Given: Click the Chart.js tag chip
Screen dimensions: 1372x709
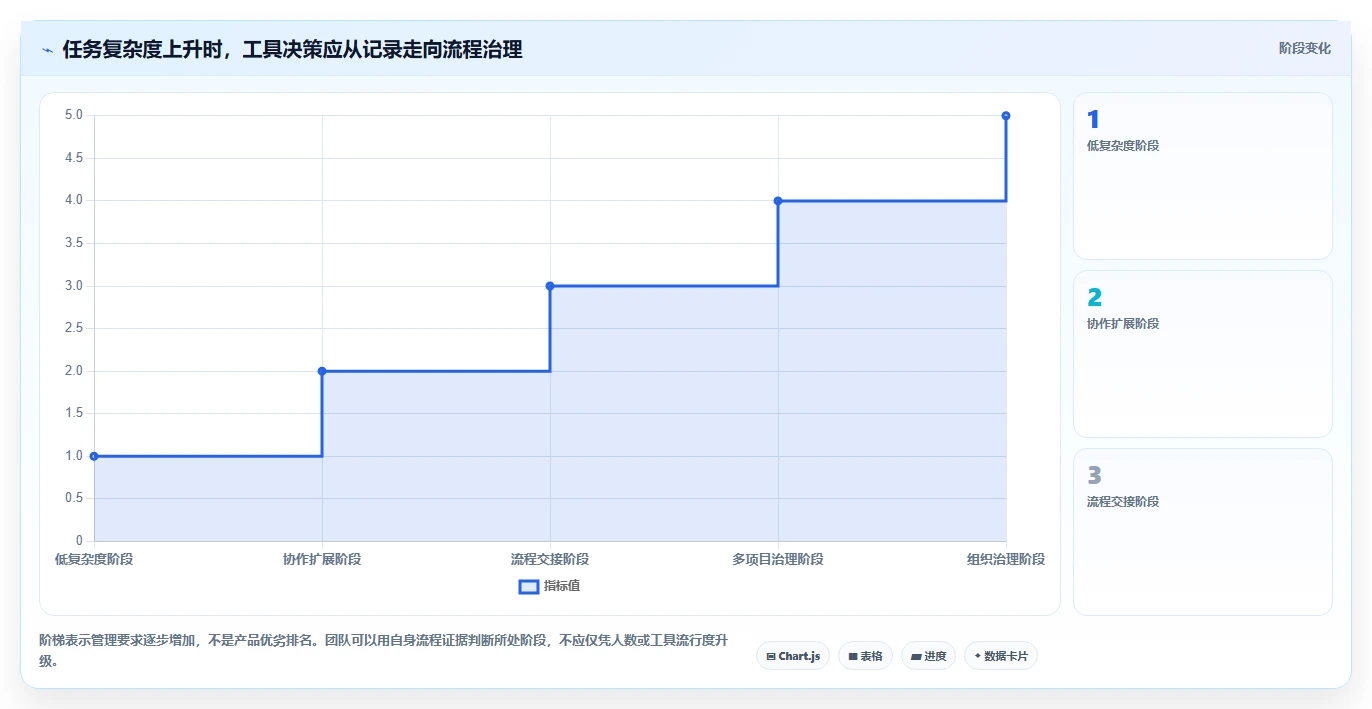Looking at the screenshot, I should click(793, 656).
